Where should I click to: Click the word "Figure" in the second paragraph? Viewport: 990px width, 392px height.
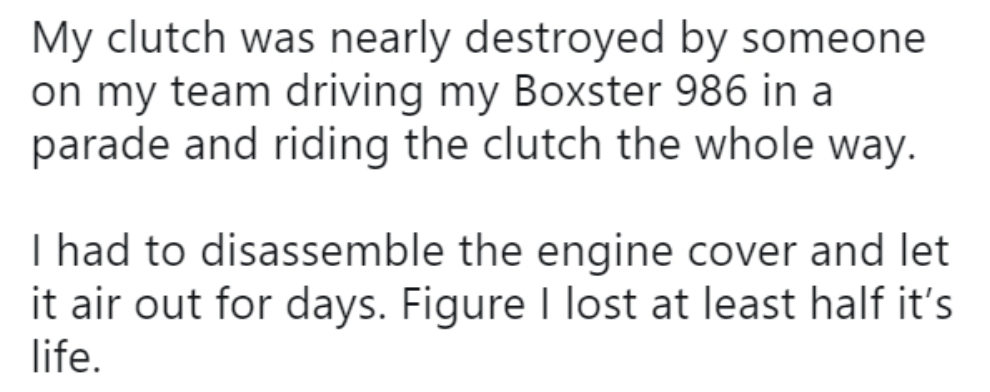[x=463, y=306]
